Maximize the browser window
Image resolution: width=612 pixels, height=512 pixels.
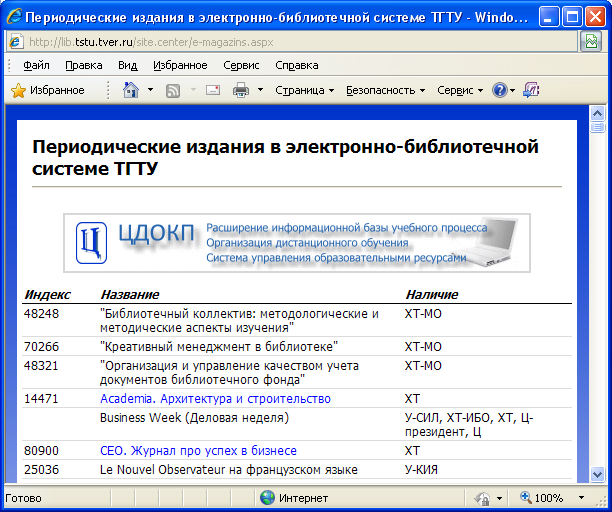[572, 17]
